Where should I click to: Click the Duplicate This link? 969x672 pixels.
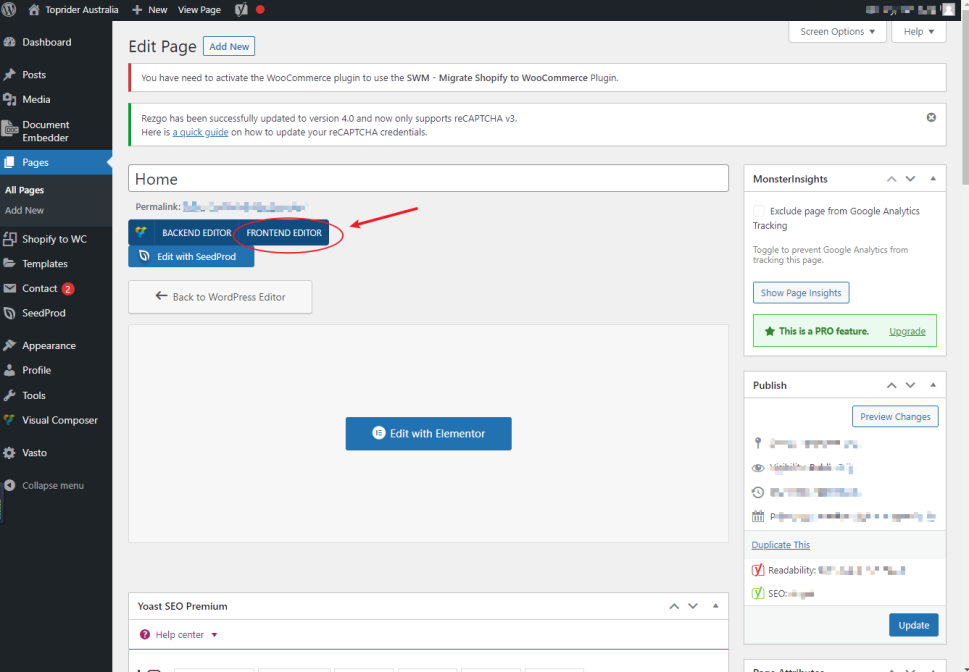781,545
